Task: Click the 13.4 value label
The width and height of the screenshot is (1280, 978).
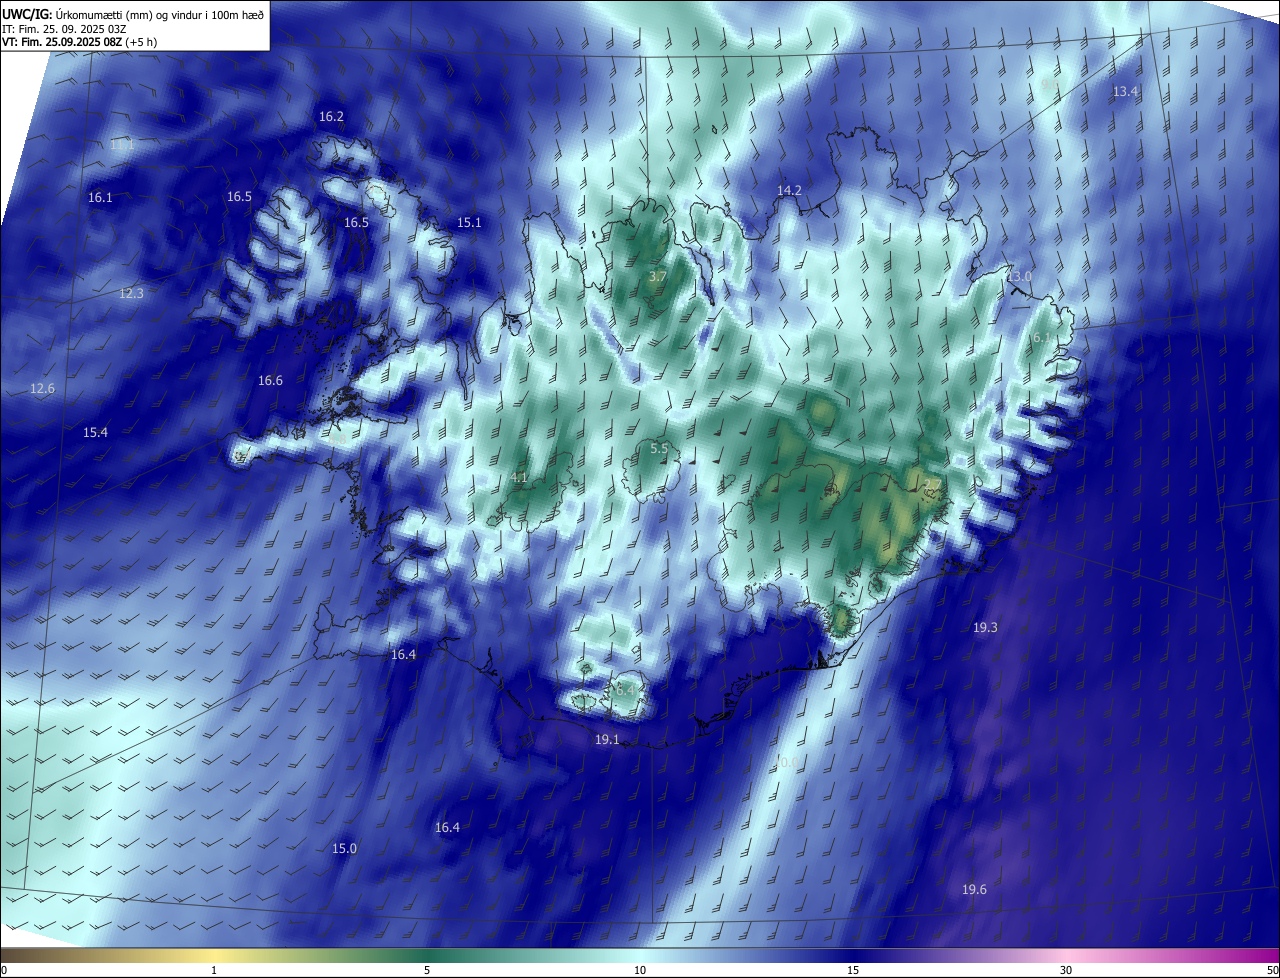Action: point(1125,92)
